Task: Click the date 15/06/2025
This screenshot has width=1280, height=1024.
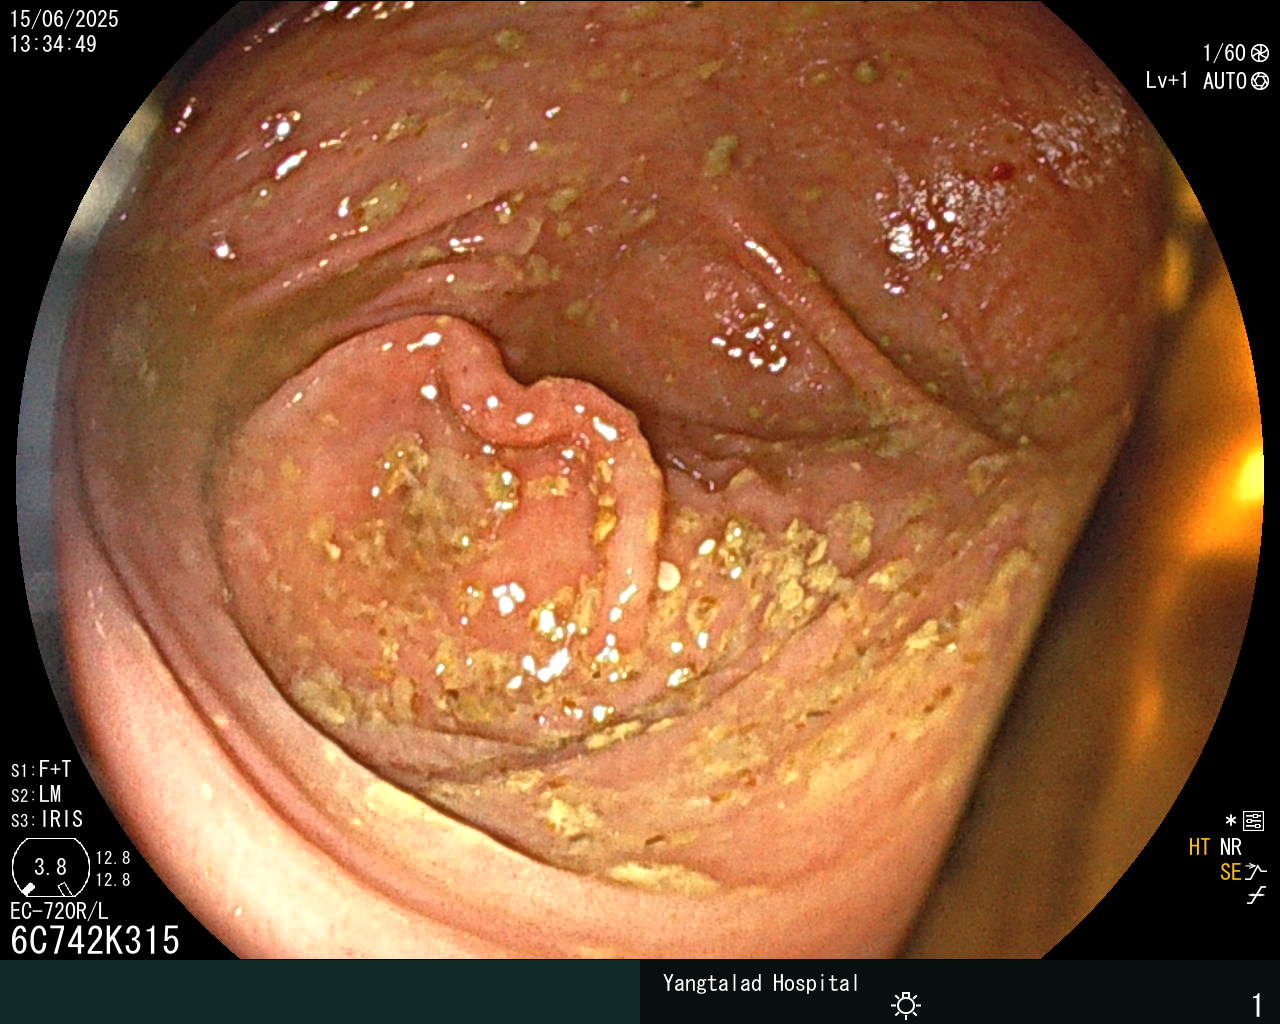Action: pos(64,19)
